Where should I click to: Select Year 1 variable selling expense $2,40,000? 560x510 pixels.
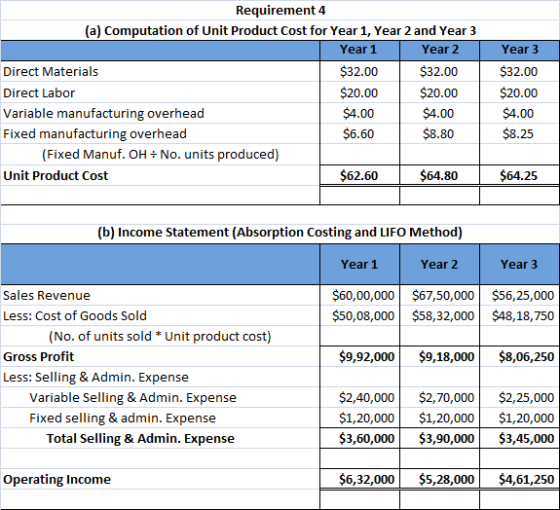(367, 398)
